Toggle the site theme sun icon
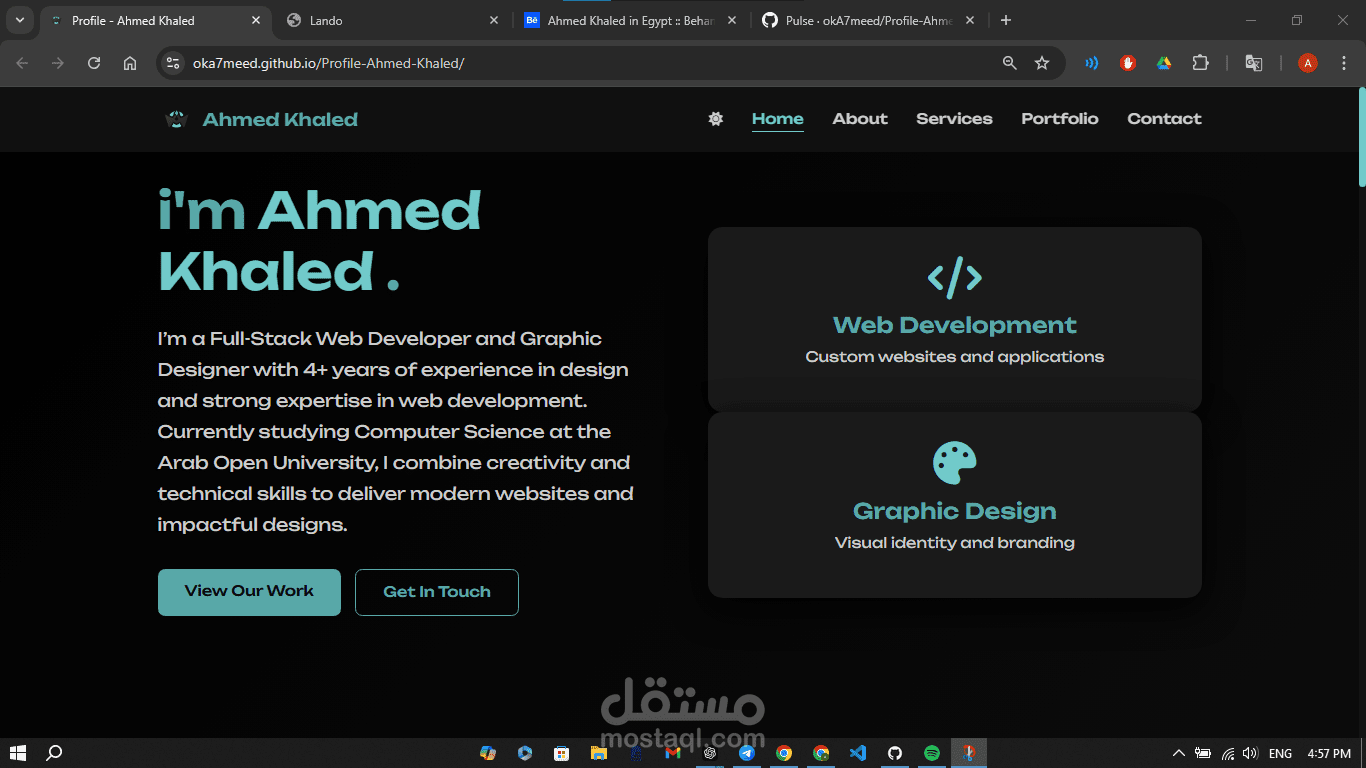This screenshot has width=1366, height=768. (x=715, y=119)
